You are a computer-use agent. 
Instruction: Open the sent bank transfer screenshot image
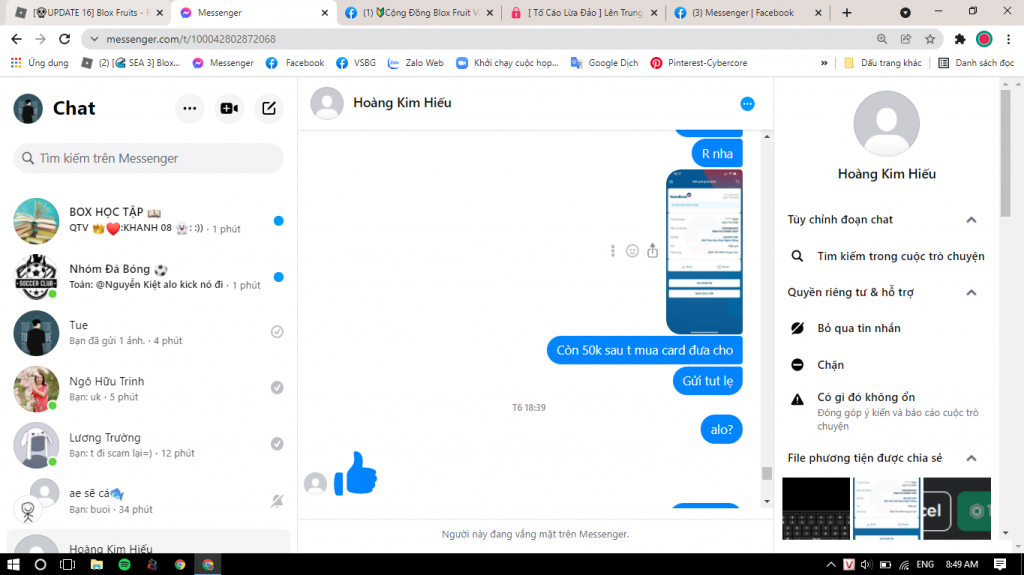click(x=704, y=251)
